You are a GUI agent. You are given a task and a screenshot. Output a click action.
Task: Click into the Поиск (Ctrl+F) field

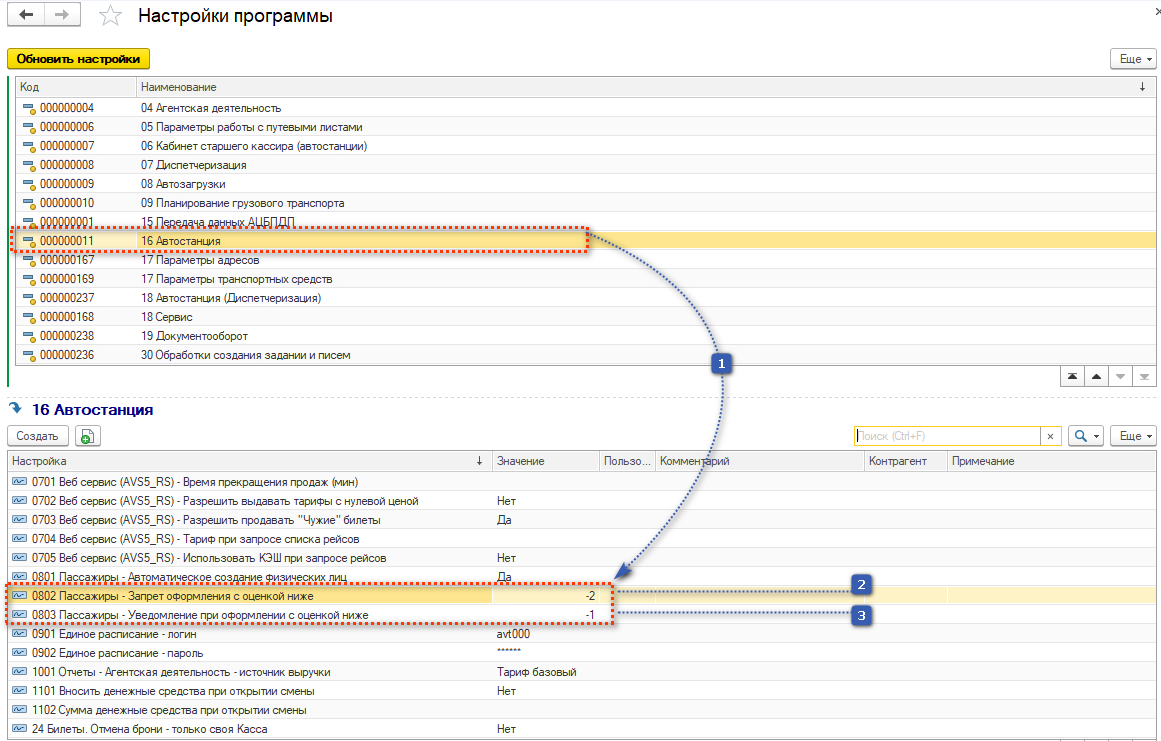946,436
